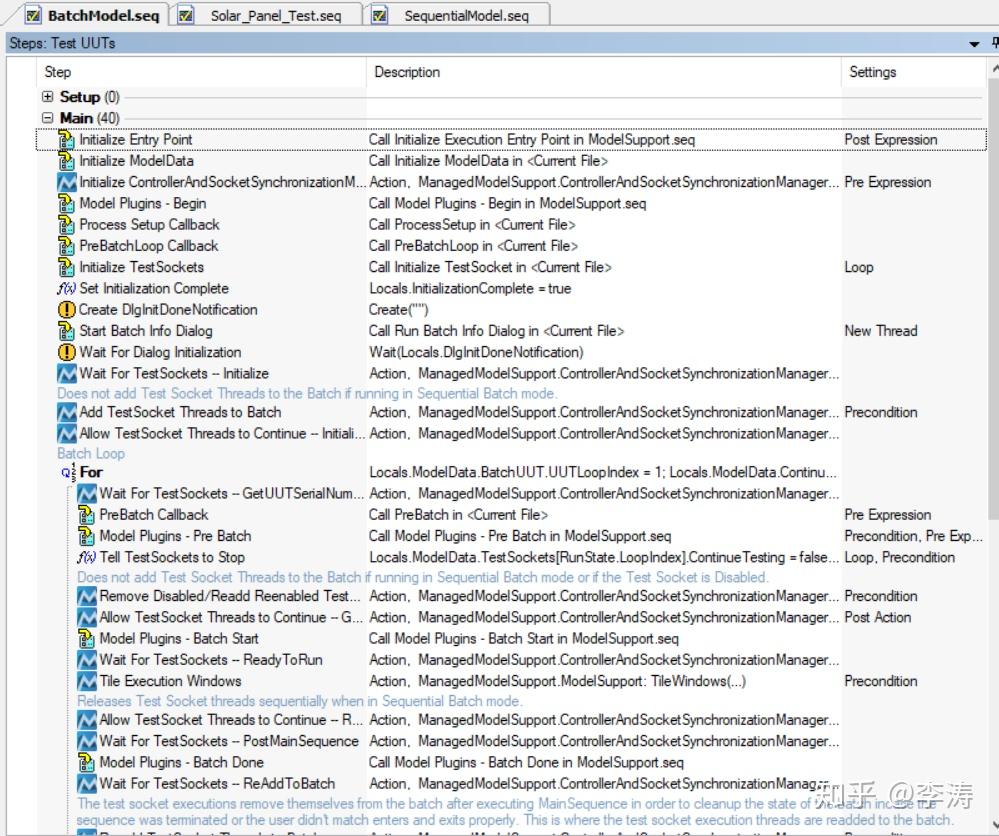999x836 pixels.
Task: Click the Wait For Dialog Initialization step icon
Action: click(67, 353)
